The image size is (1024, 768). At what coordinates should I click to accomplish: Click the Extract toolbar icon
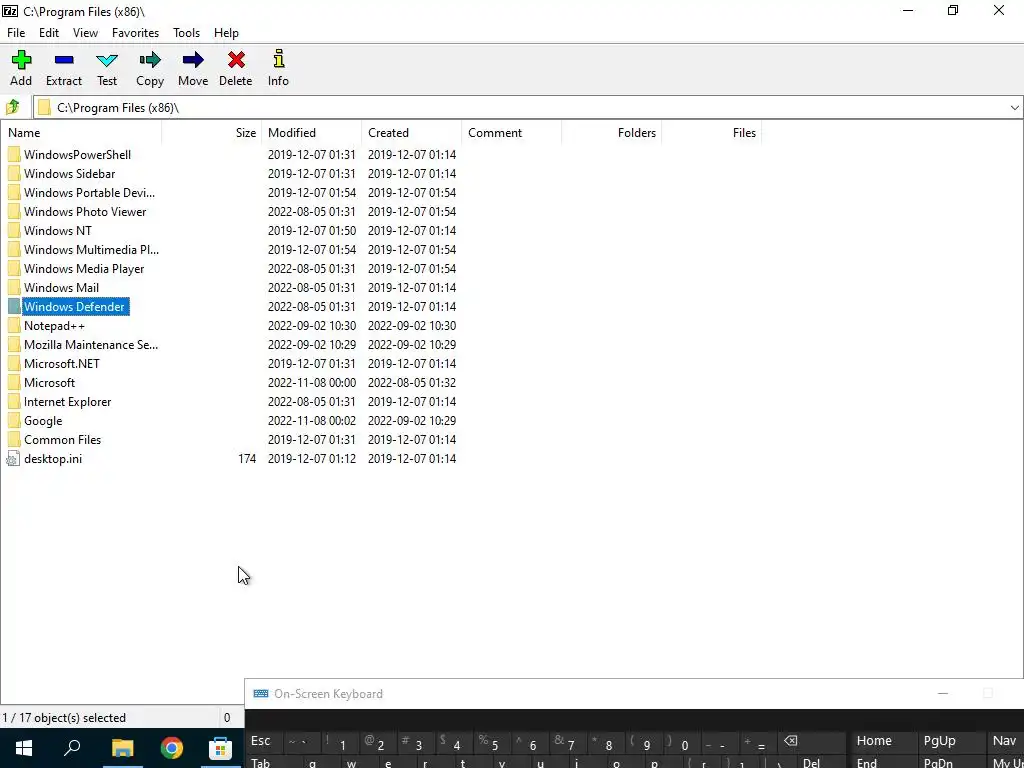pyautogui.click(x=64, y=60)
